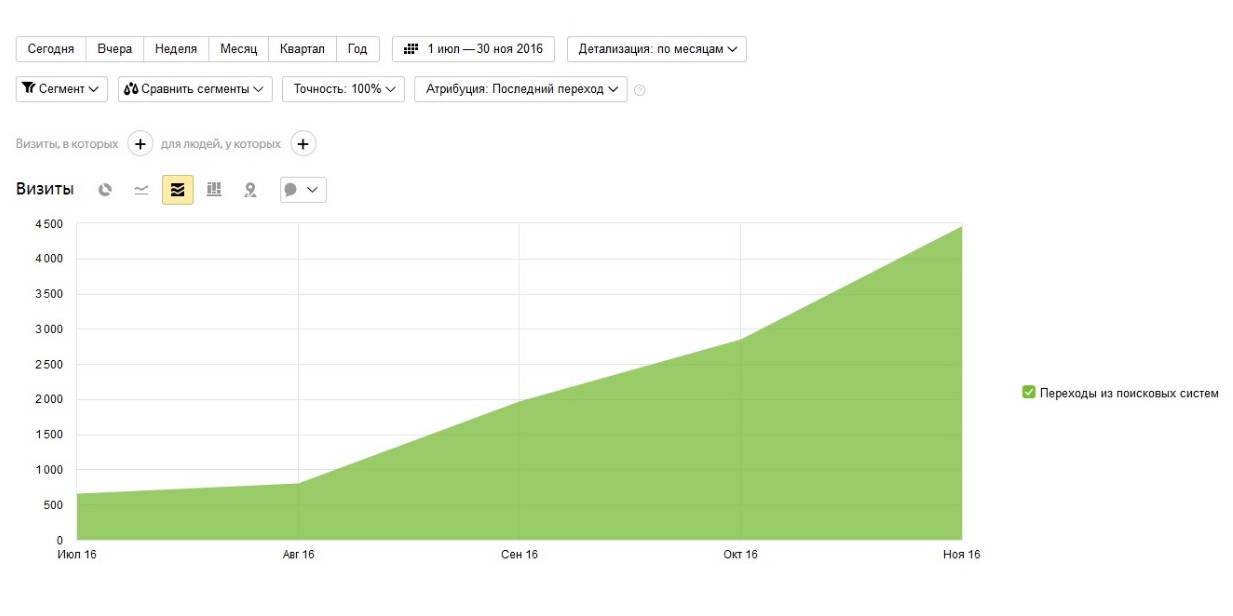Click the 2 000 y-axis value
The width and height of the screenshot is (1233, 616).
[50, 399]
